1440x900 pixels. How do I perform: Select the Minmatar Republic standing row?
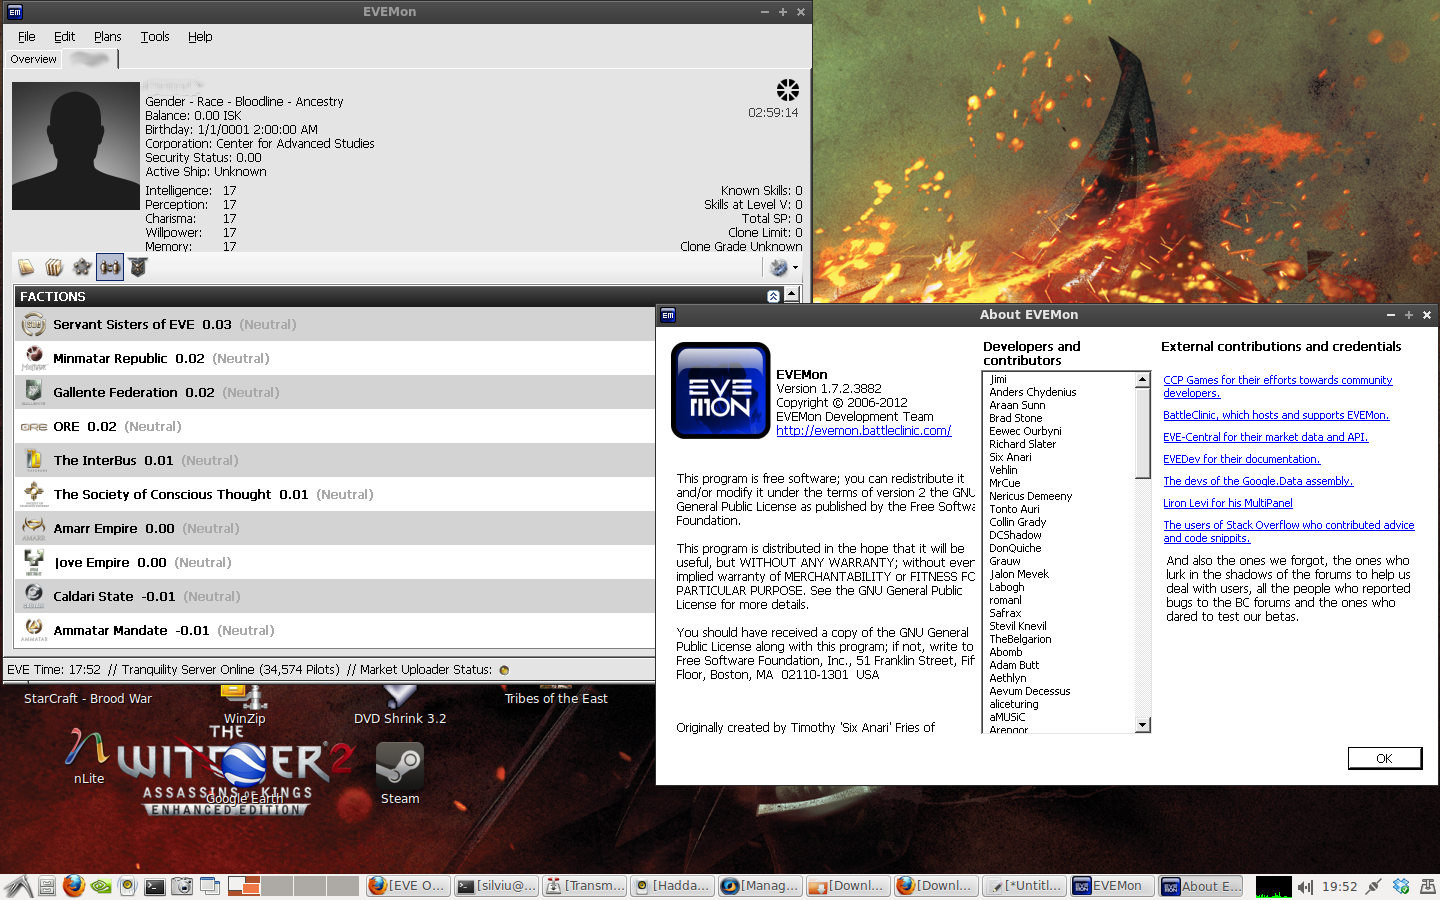pos(335,358)
